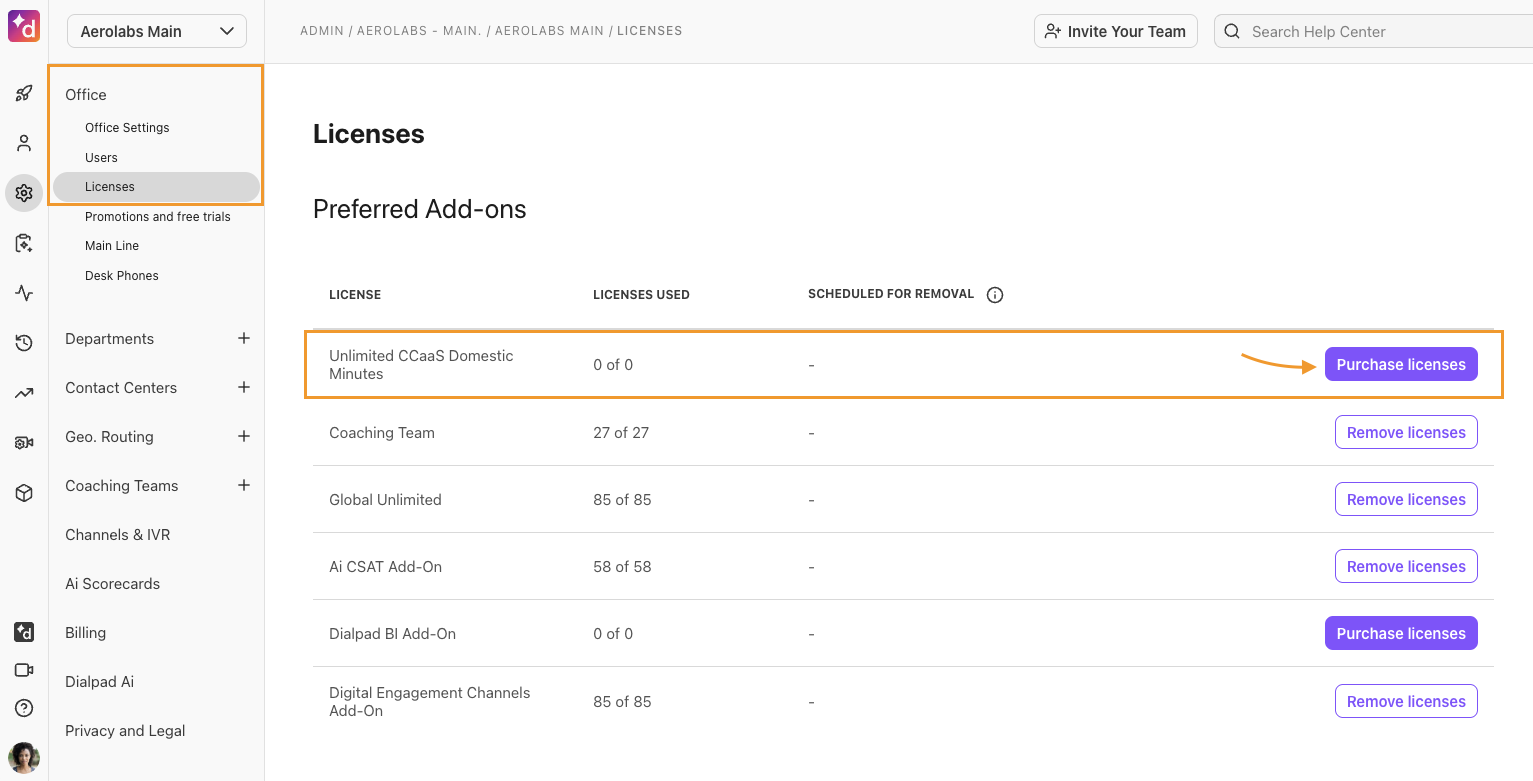Open the rocket launch icon in sidebar
Image resolution: width=1533 pixels, height=781 pixels.
pos(24,94)
